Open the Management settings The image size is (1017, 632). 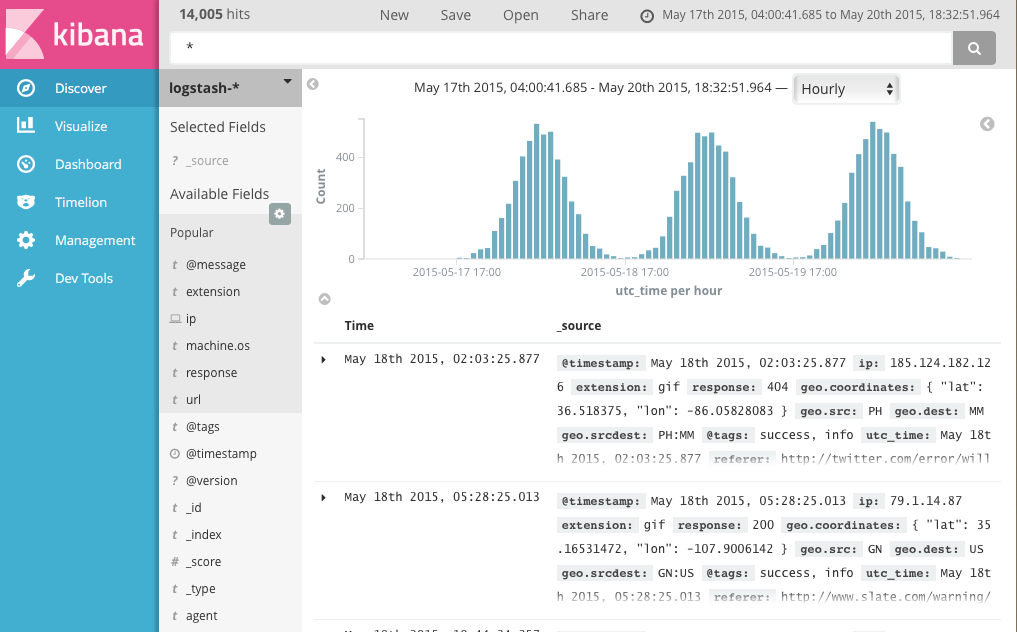94,241
